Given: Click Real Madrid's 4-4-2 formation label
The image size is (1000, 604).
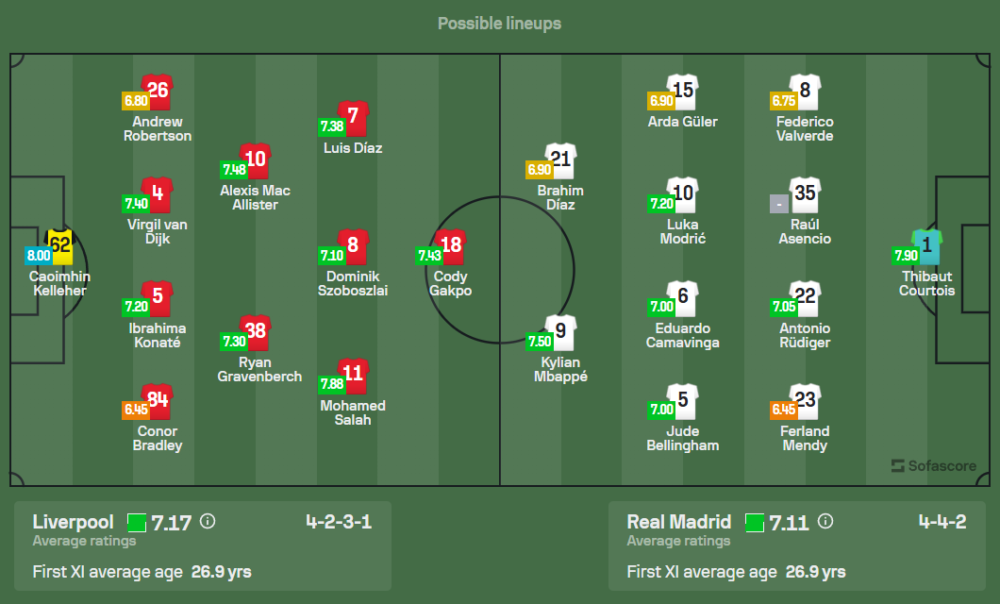Looking at the screenshot, I should pyautogui.click(x=943, y=521).
